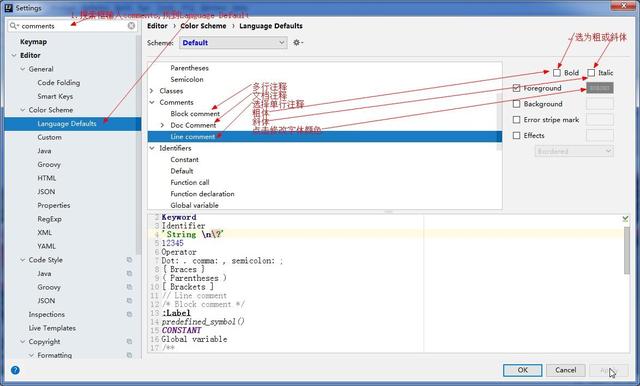Open the Bordered effects type dropdown

tap(574, 151)
